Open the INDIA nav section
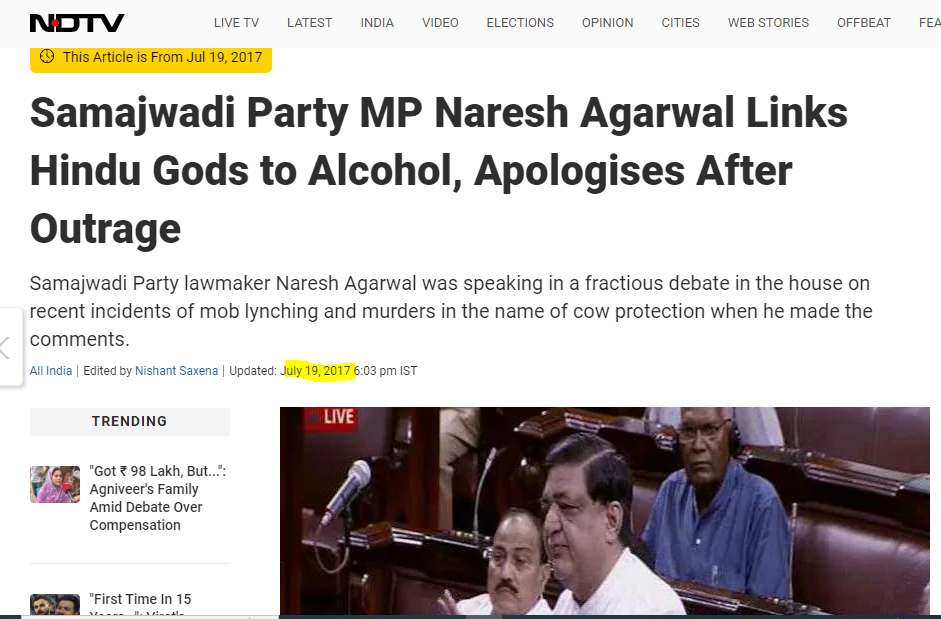941x619 pixels. [377, 23]
